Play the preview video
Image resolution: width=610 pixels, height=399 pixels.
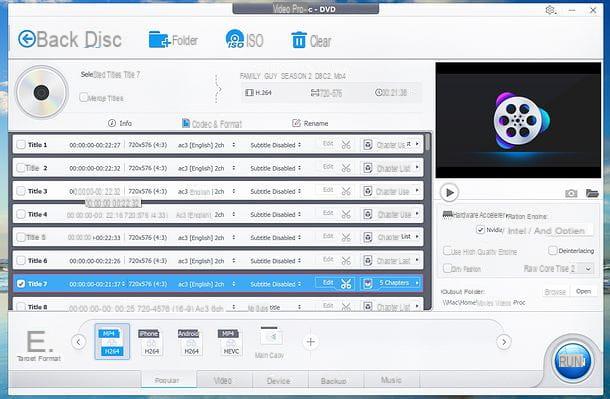click(449, 192)
